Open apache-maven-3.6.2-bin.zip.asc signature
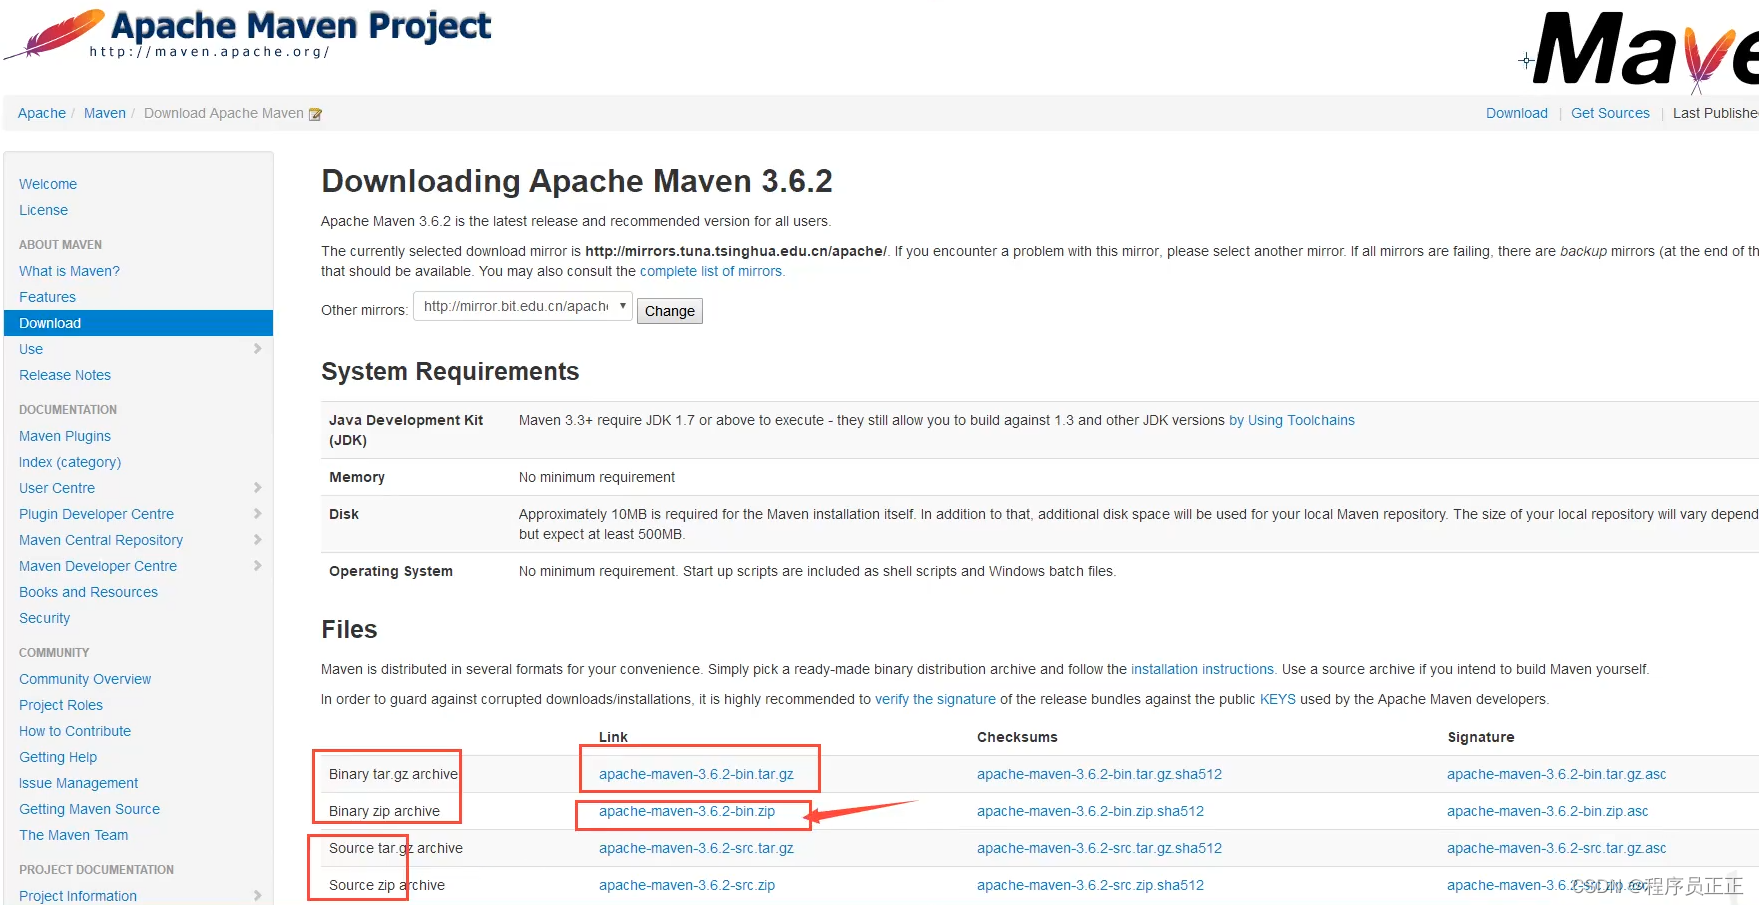 (1547, 811)
